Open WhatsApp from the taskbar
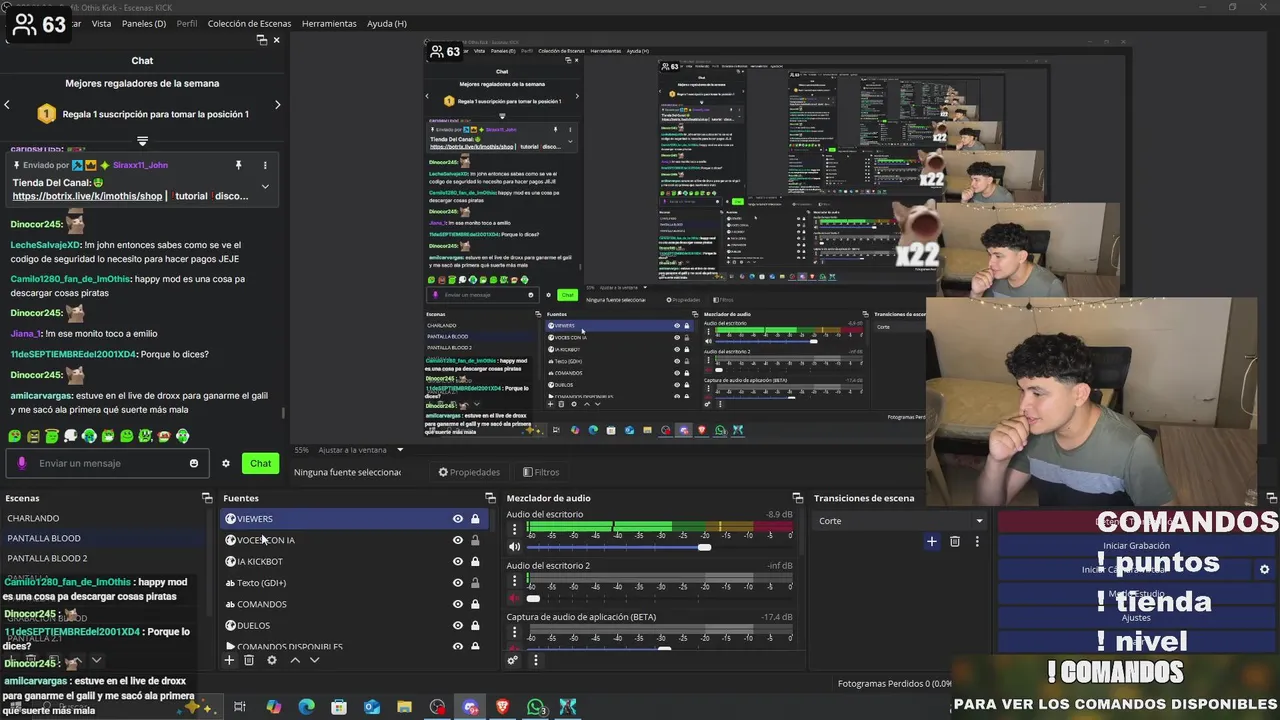 point(536,707)
